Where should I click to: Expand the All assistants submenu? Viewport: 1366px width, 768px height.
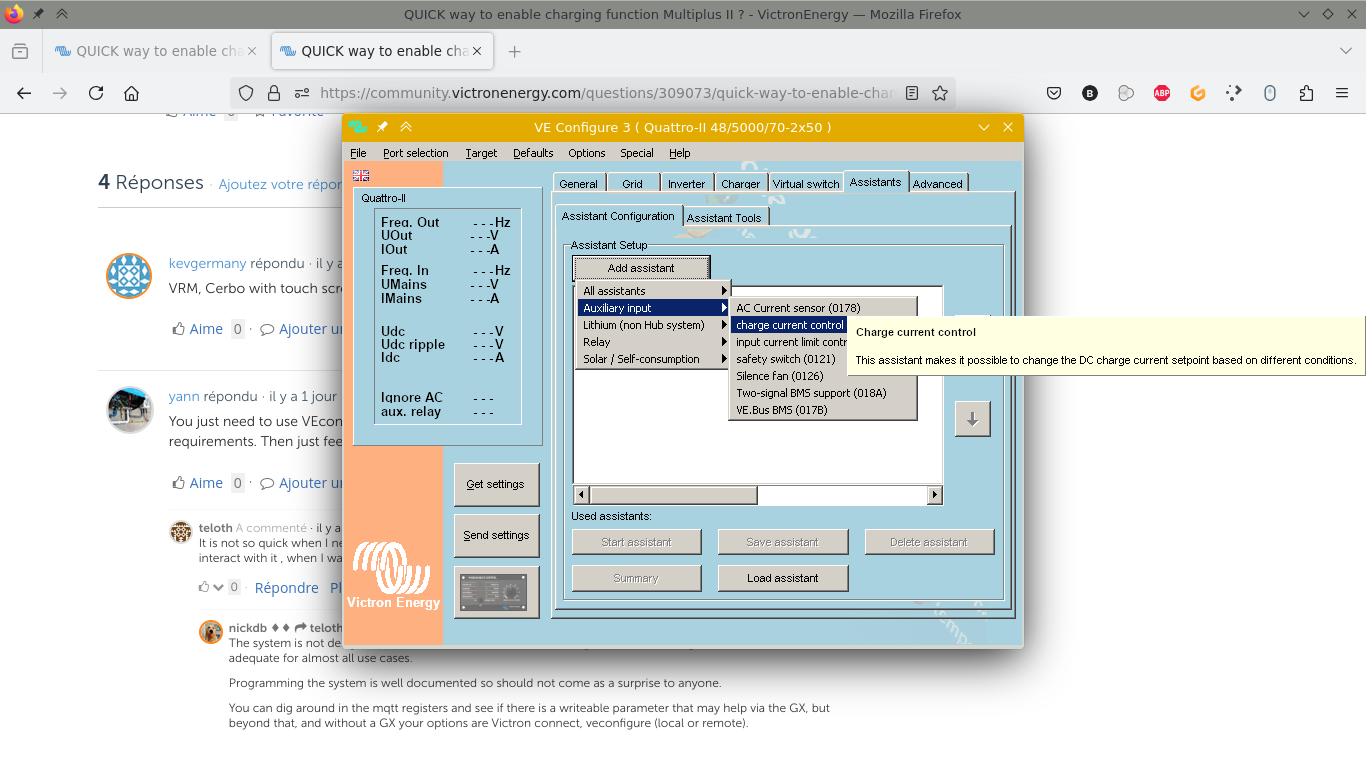pyautogui.click(x=653, y=291)
